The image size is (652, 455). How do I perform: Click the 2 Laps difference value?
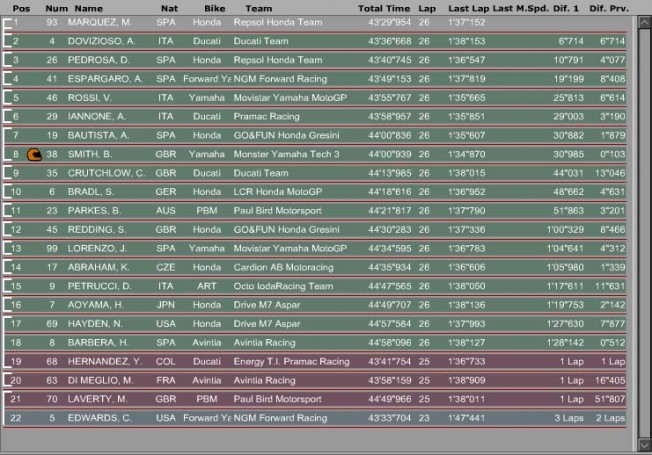[x=610, y=418]
